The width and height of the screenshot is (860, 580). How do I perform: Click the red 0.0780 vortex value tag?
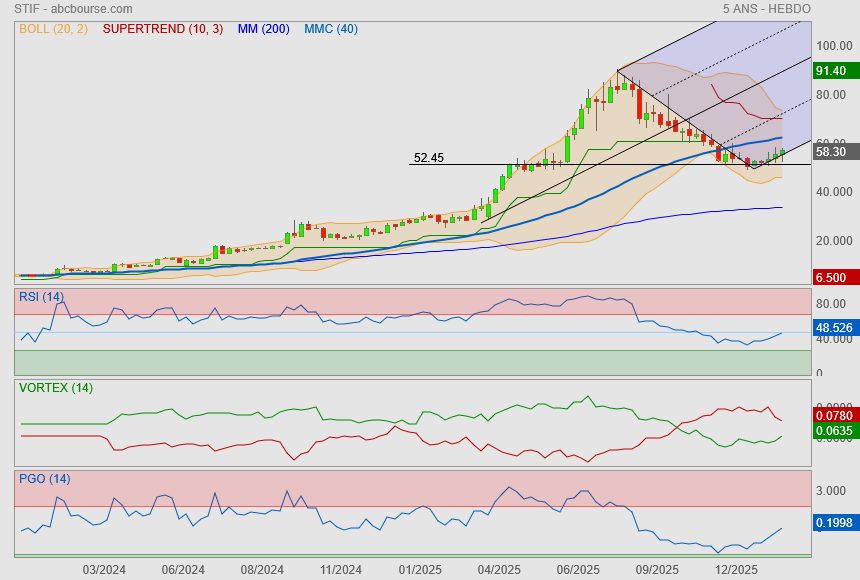pyautogui.click(x=835, y=415)
